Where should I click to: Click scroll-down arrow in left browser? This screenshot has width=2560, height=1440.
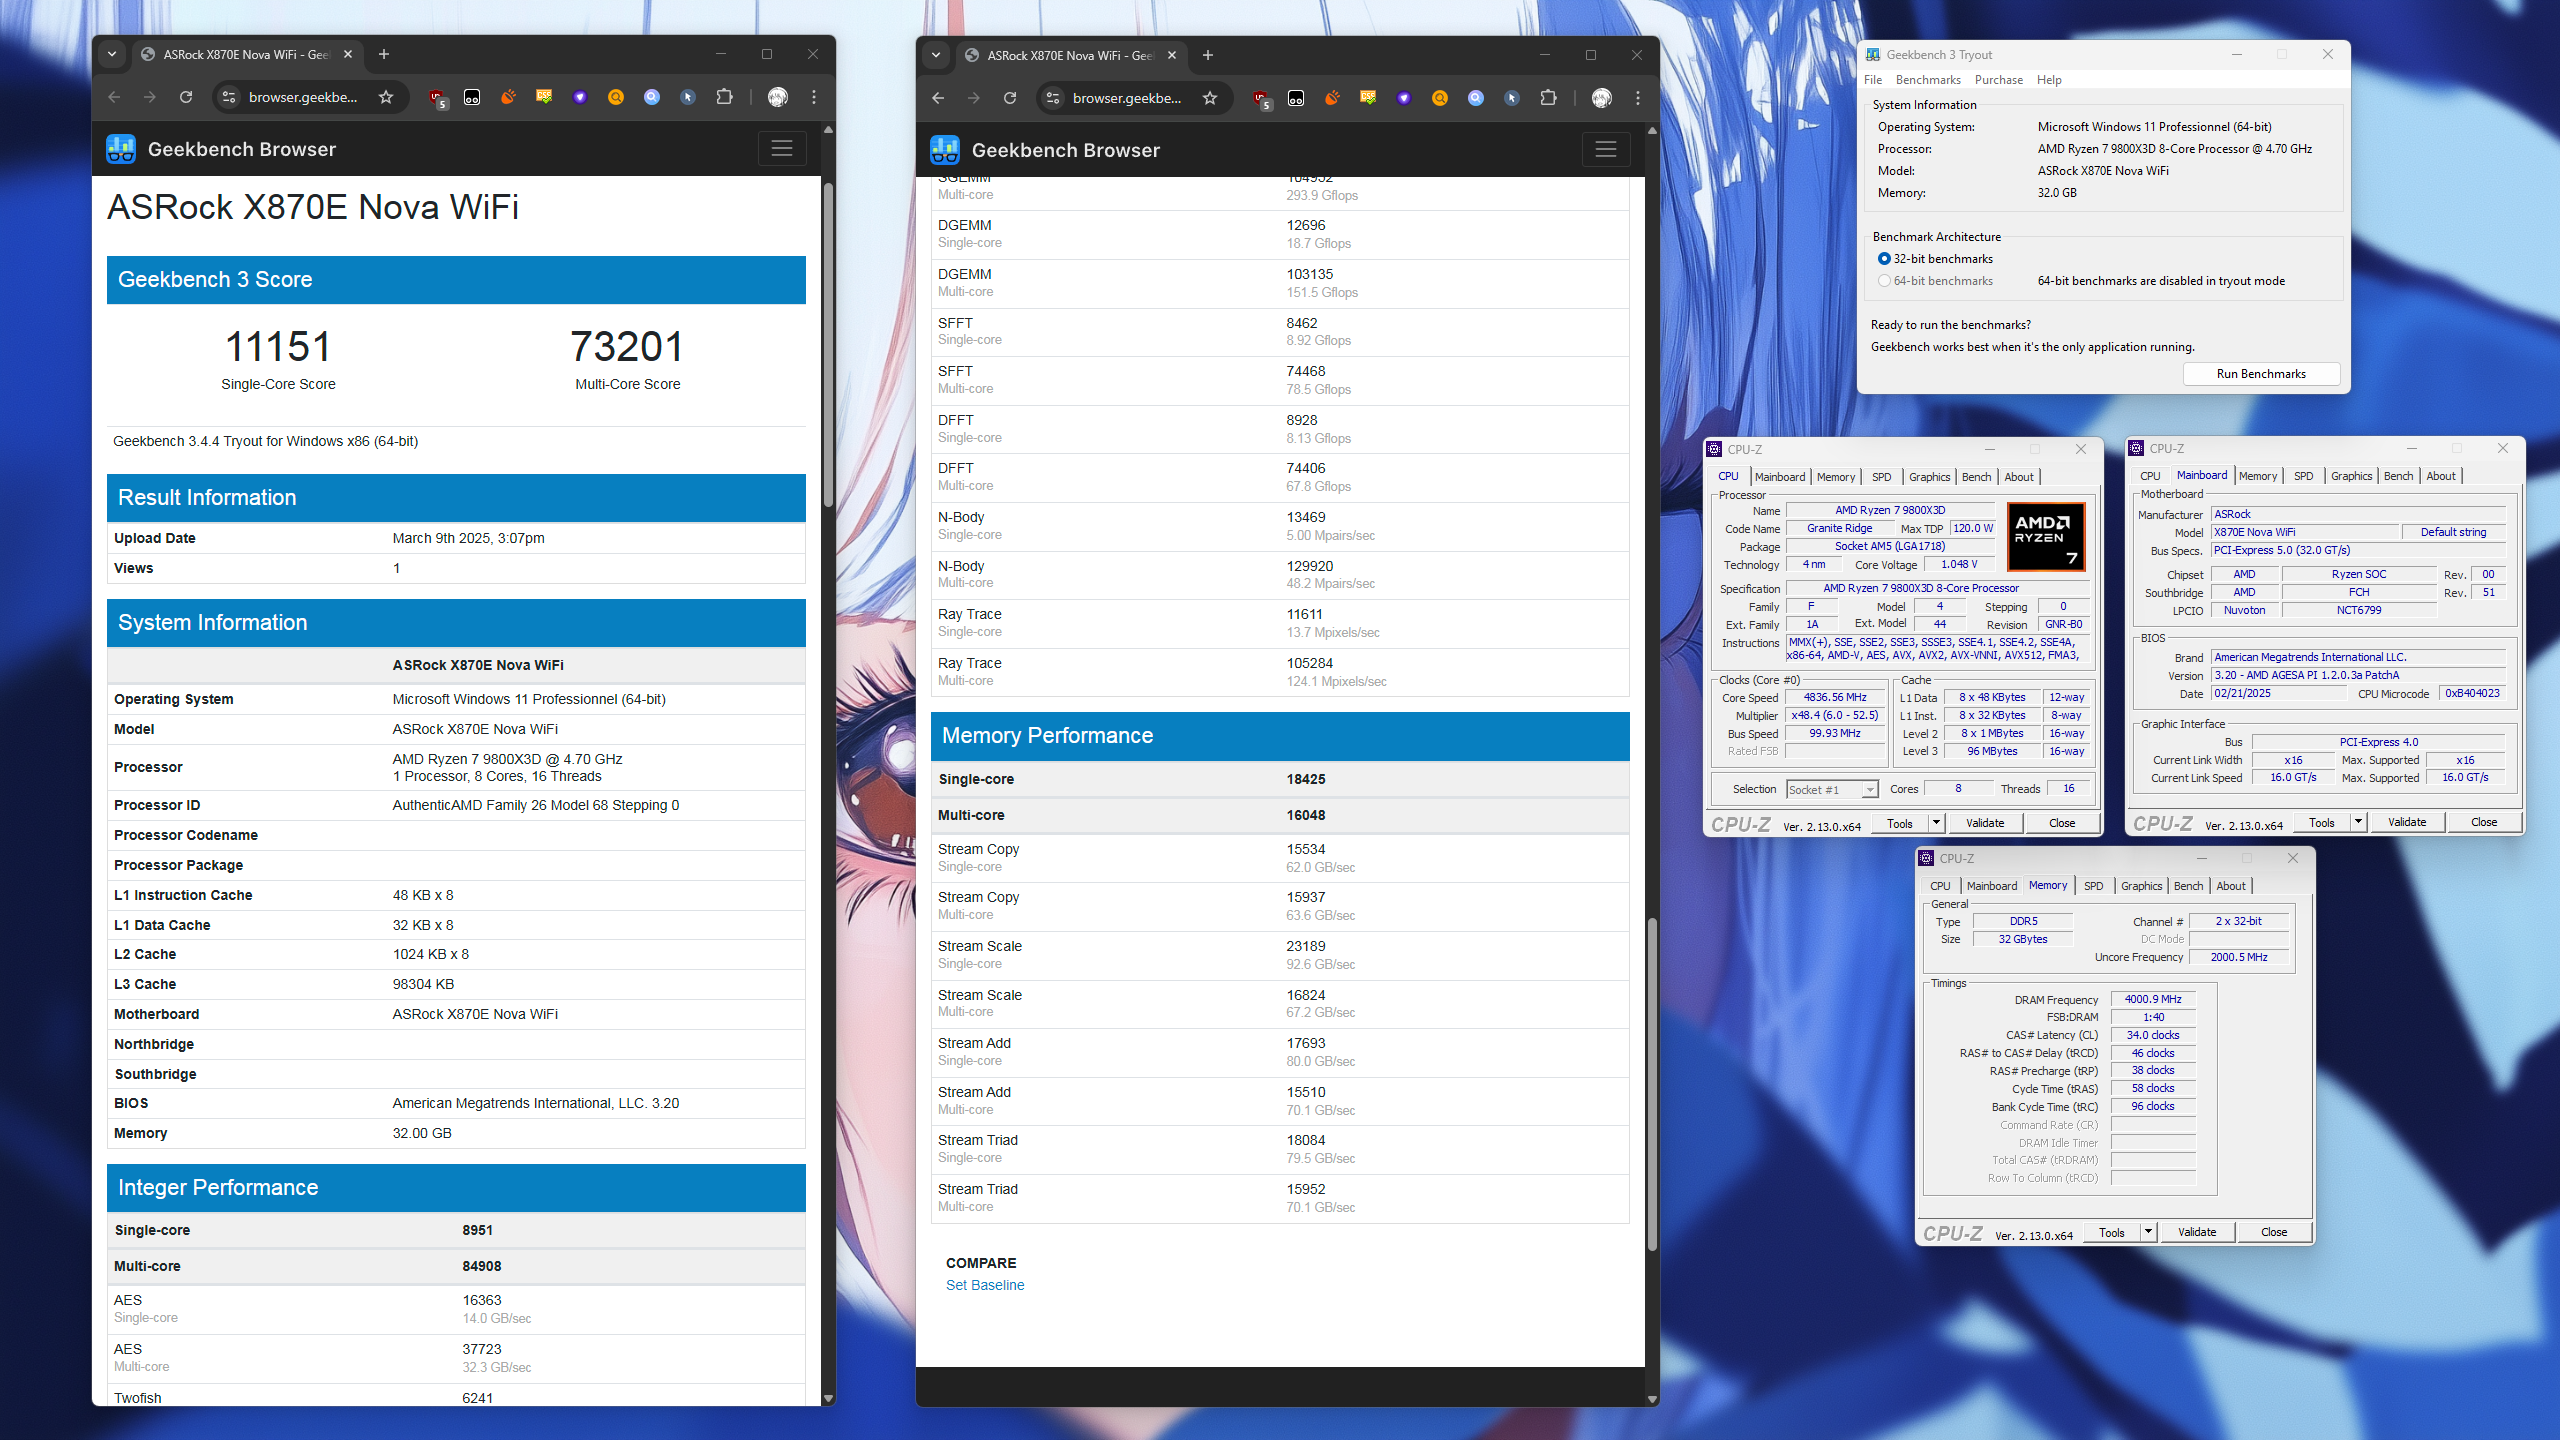(x=828, y=1397)
